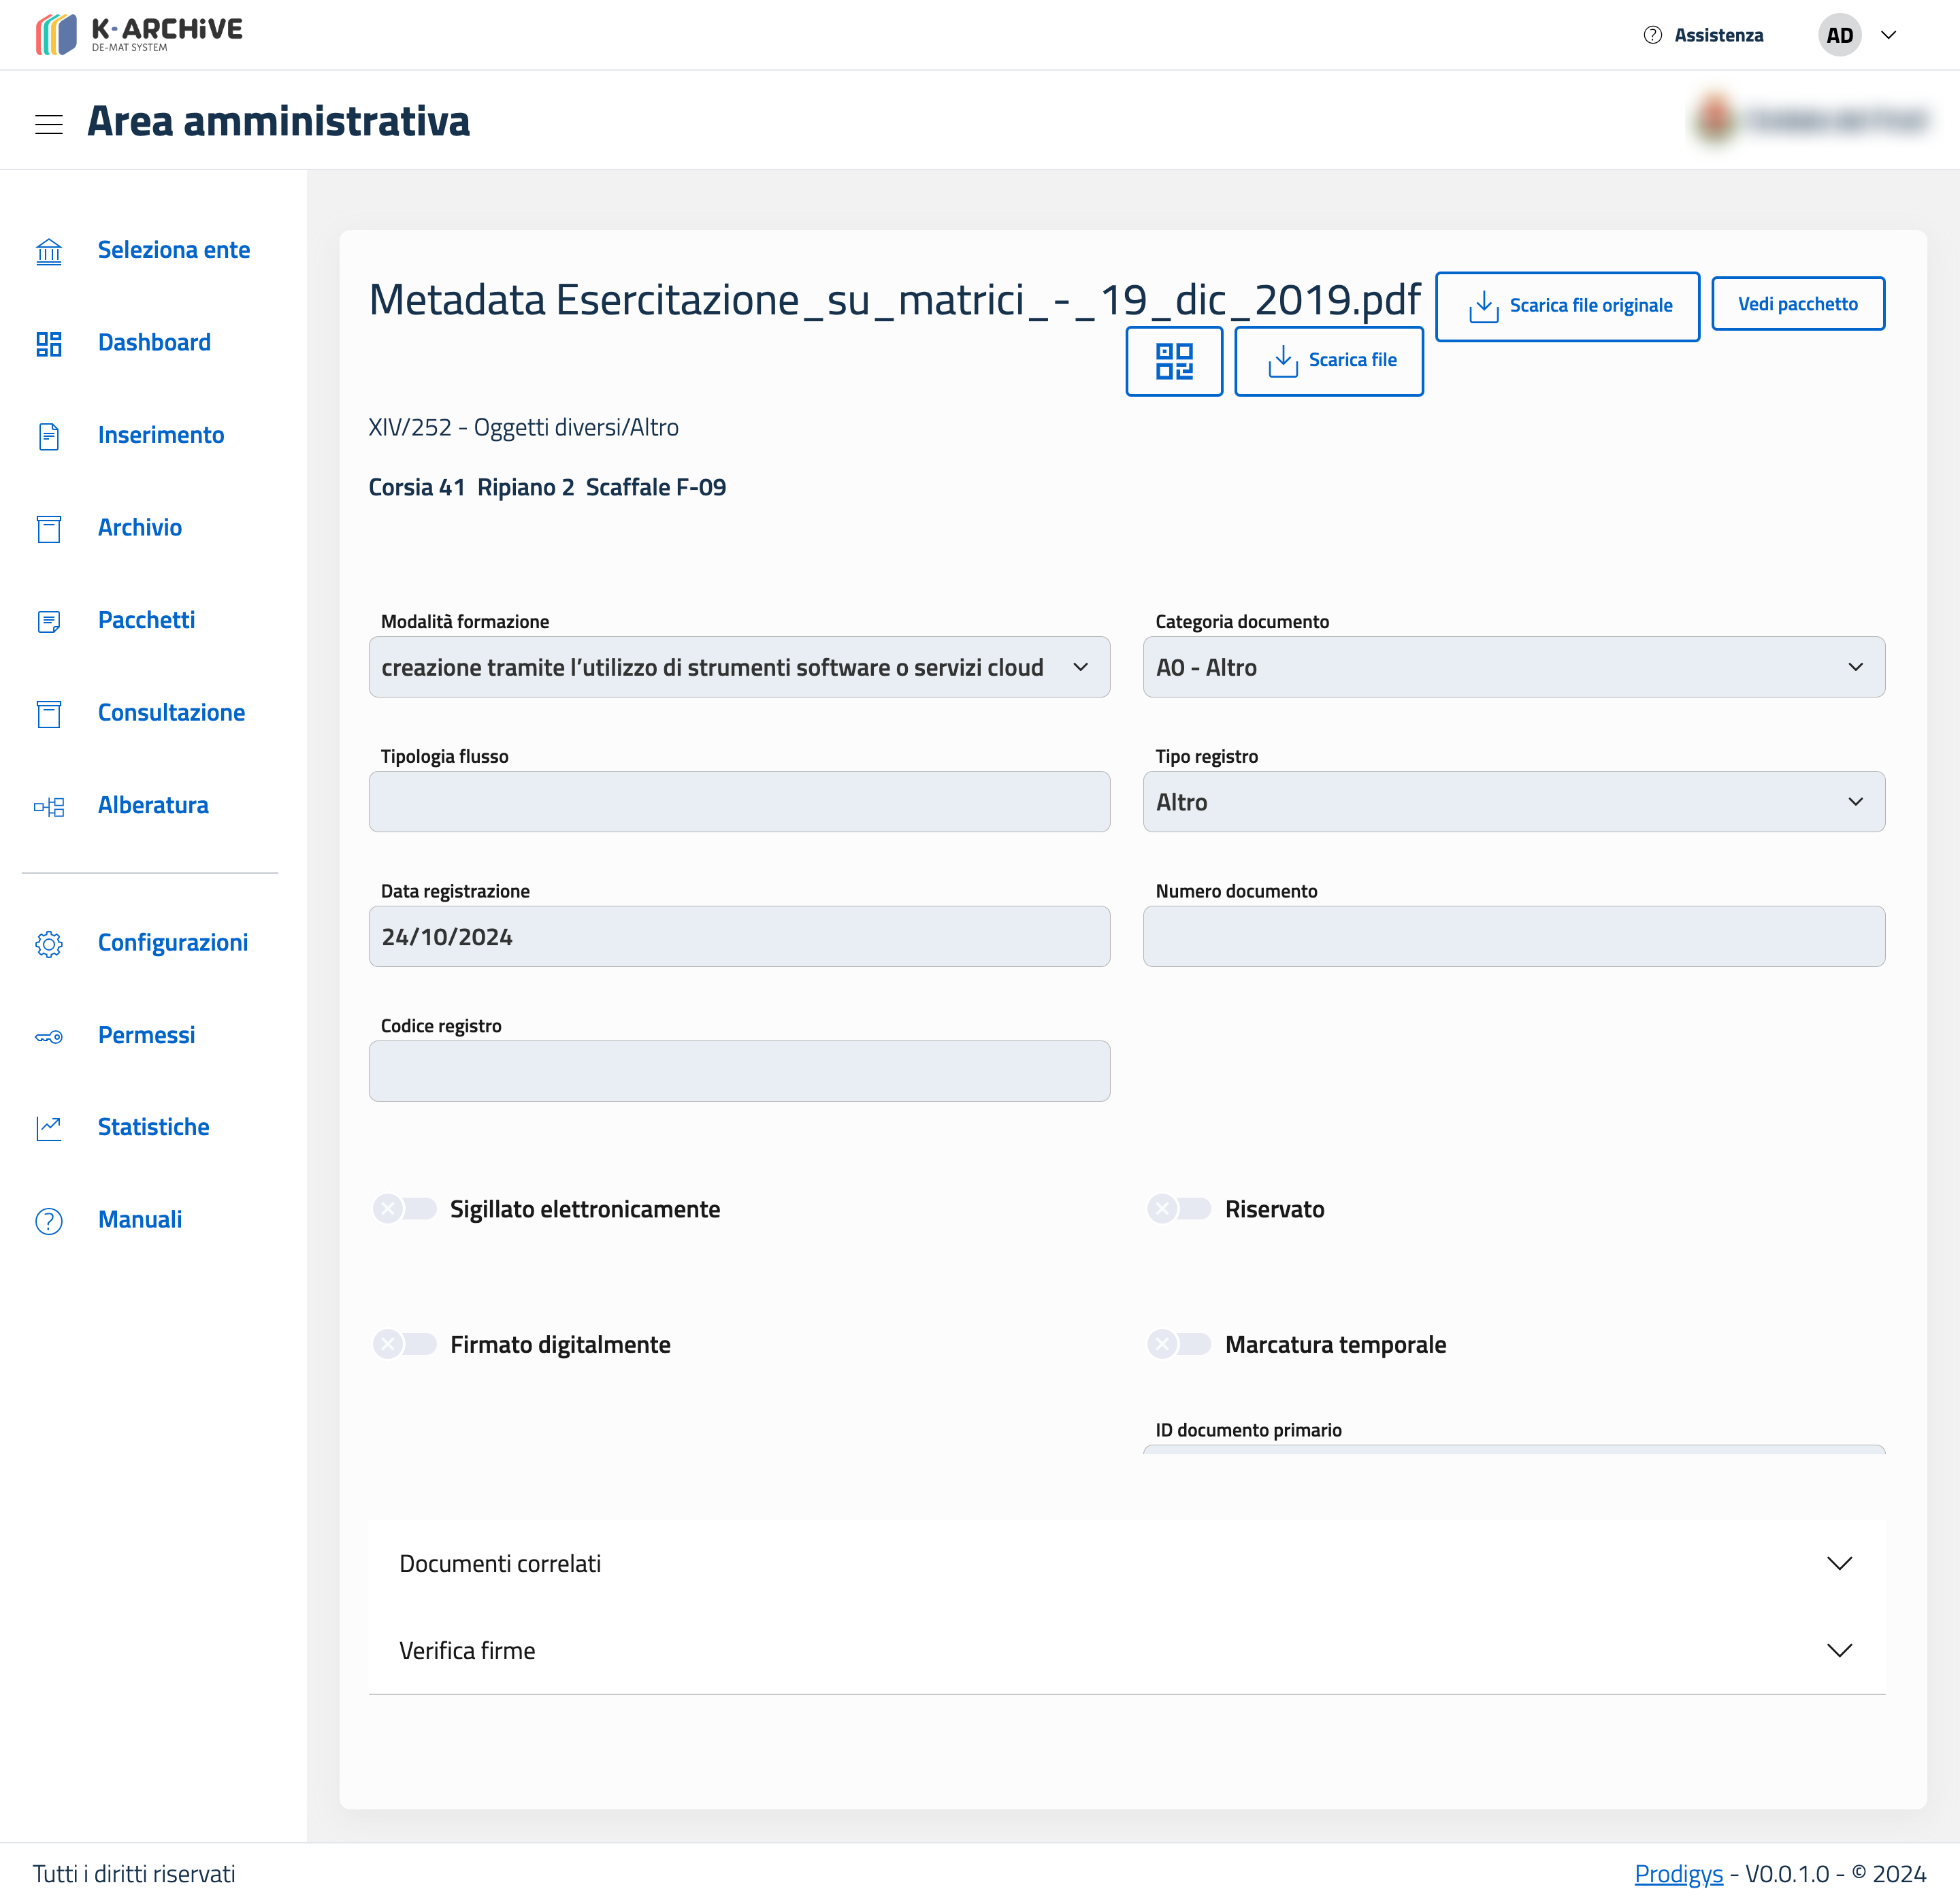1960x1904 pixels.
Task: Click the Statistiche chart icon
Action: (49, 1128)
